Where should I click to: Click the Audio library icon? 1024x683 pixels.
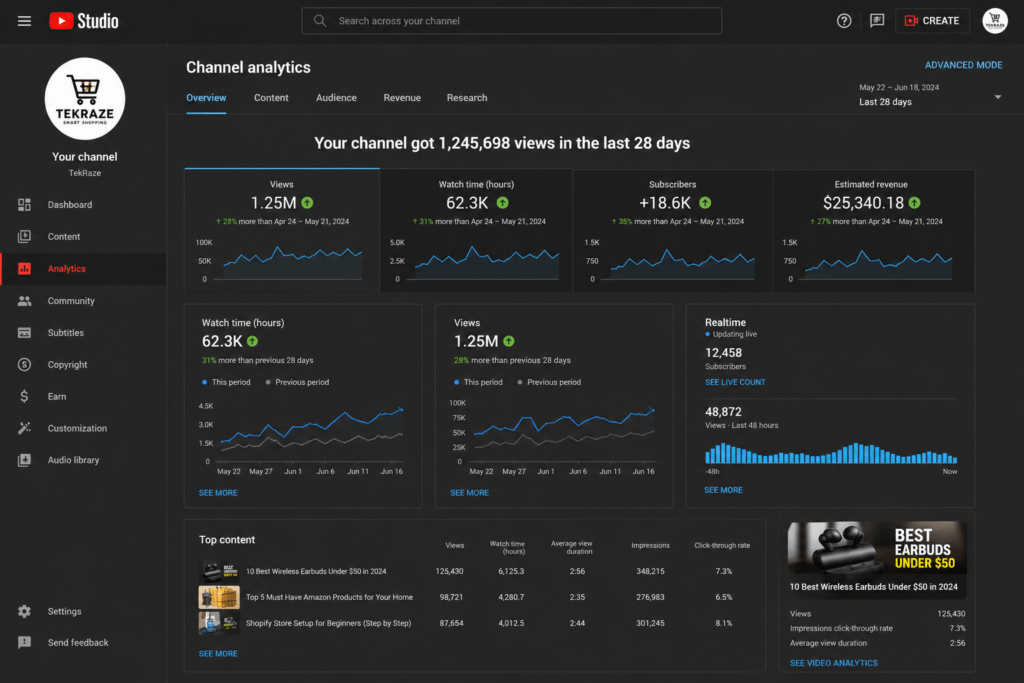(24, 460)
